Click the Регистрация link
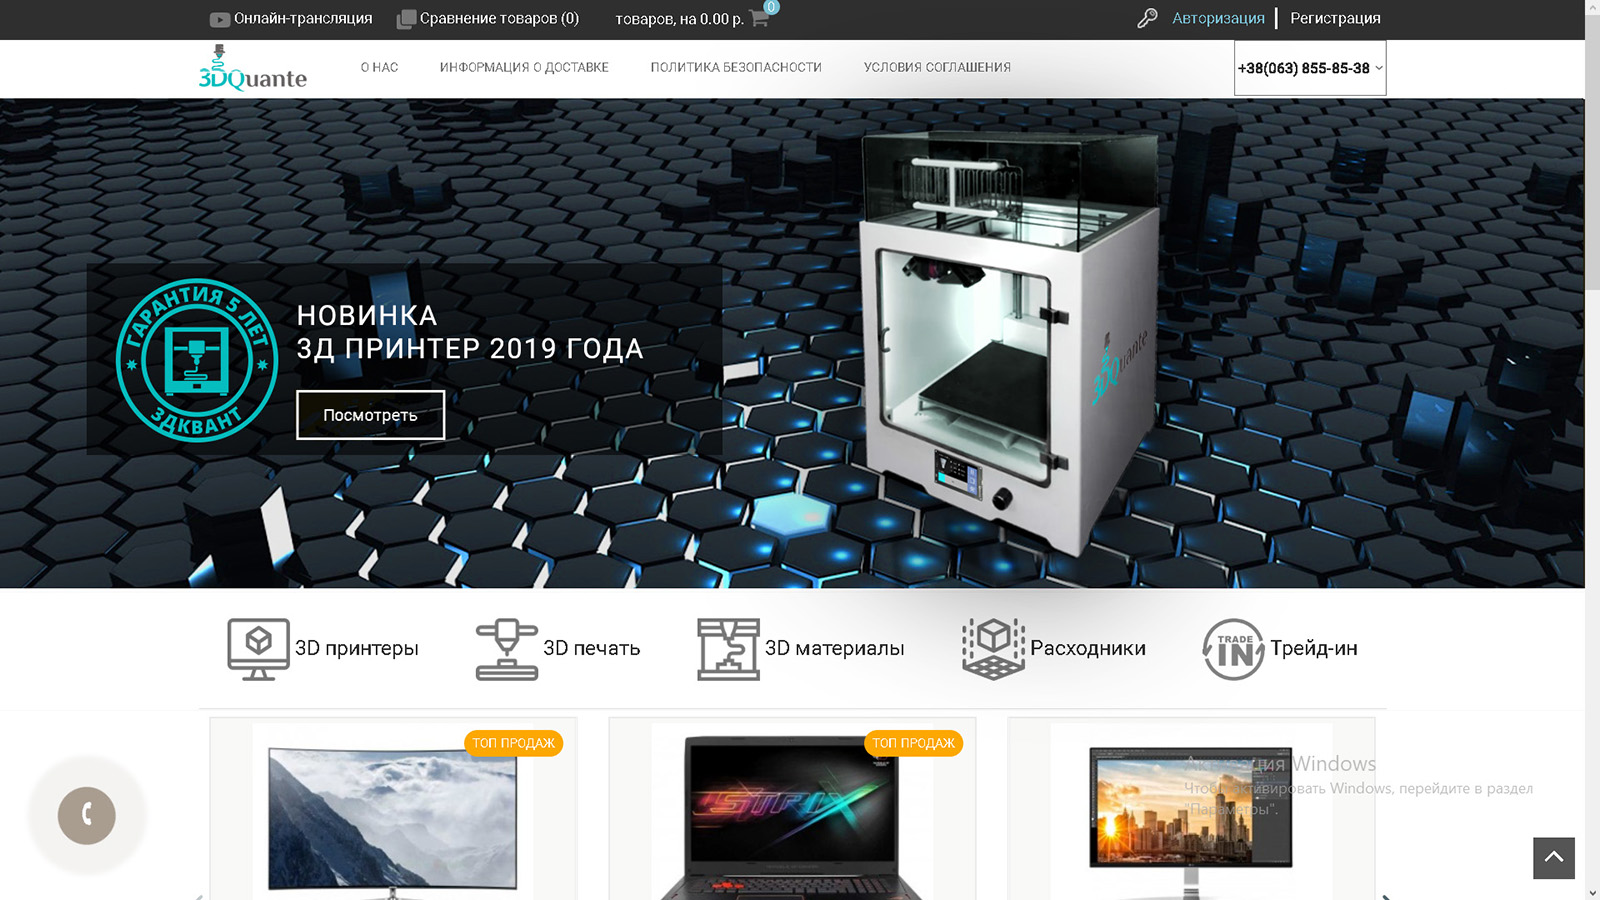1600x900 pixels. coord(1335,18)
